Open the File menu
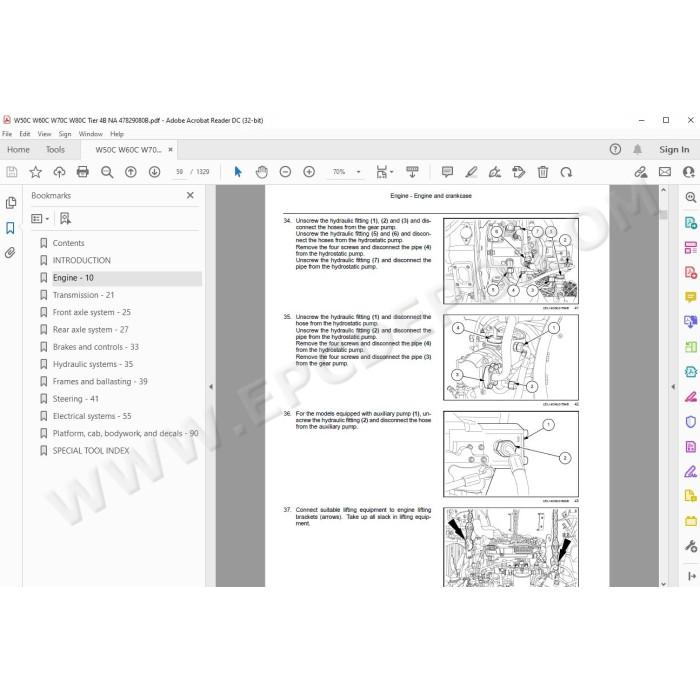Viewport: 700px width, 700px height. point(7,134)
